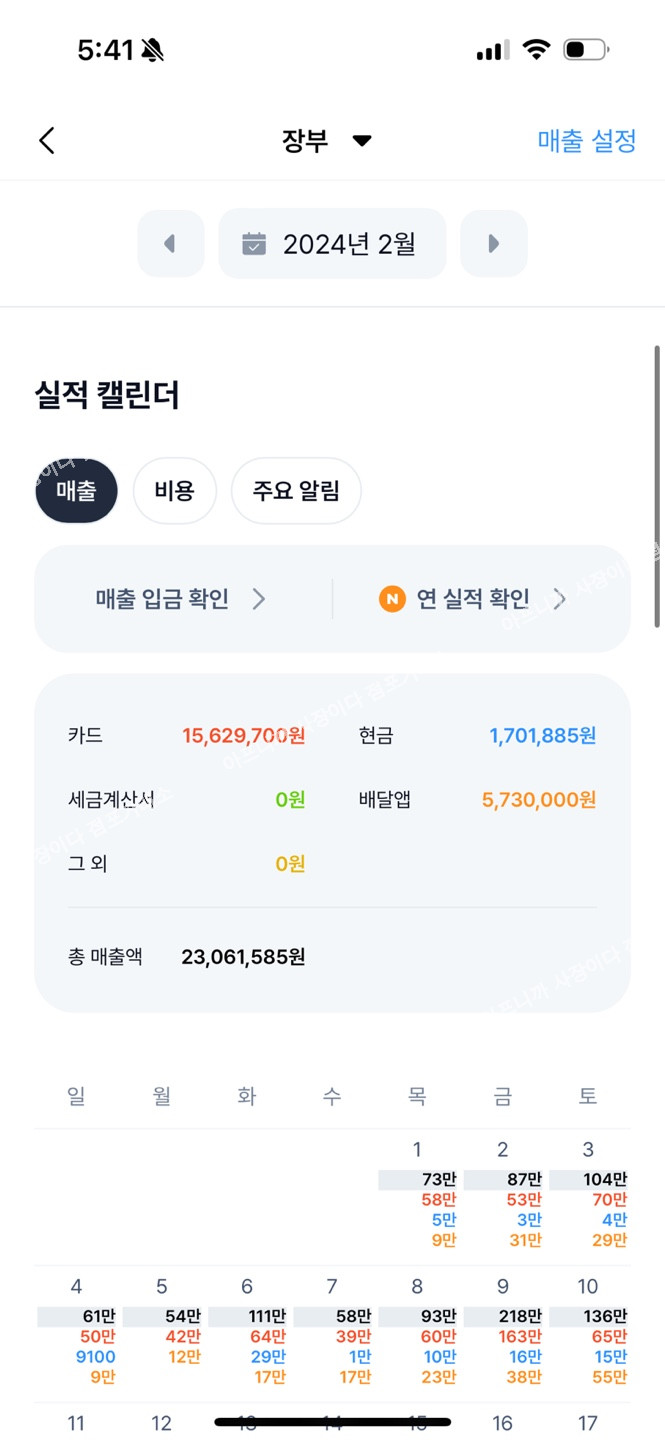Open the 2024년 2월 date picker
Viewport: 665px width, 1440px height.
pos(332,243)
